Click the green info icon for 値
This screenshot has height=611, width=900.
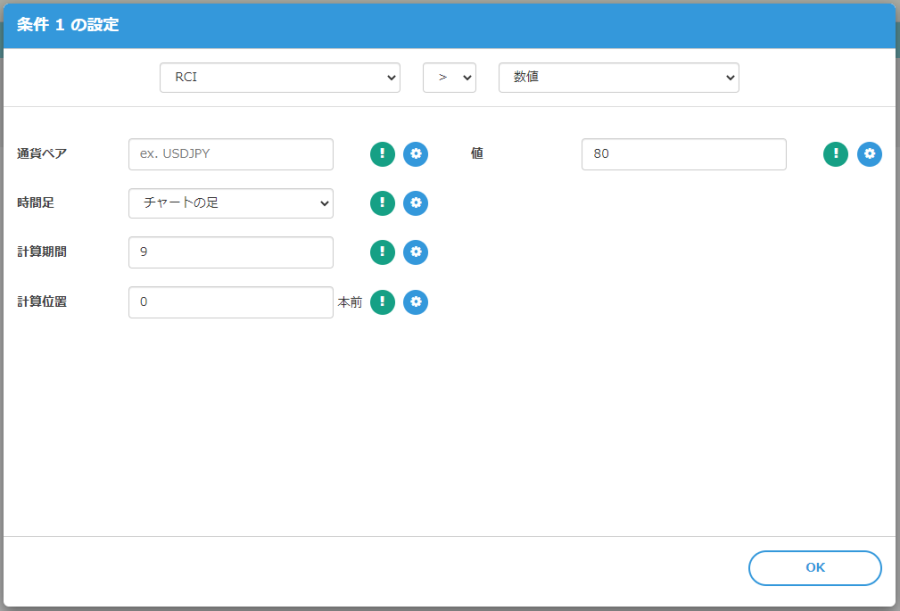[836, 154]
